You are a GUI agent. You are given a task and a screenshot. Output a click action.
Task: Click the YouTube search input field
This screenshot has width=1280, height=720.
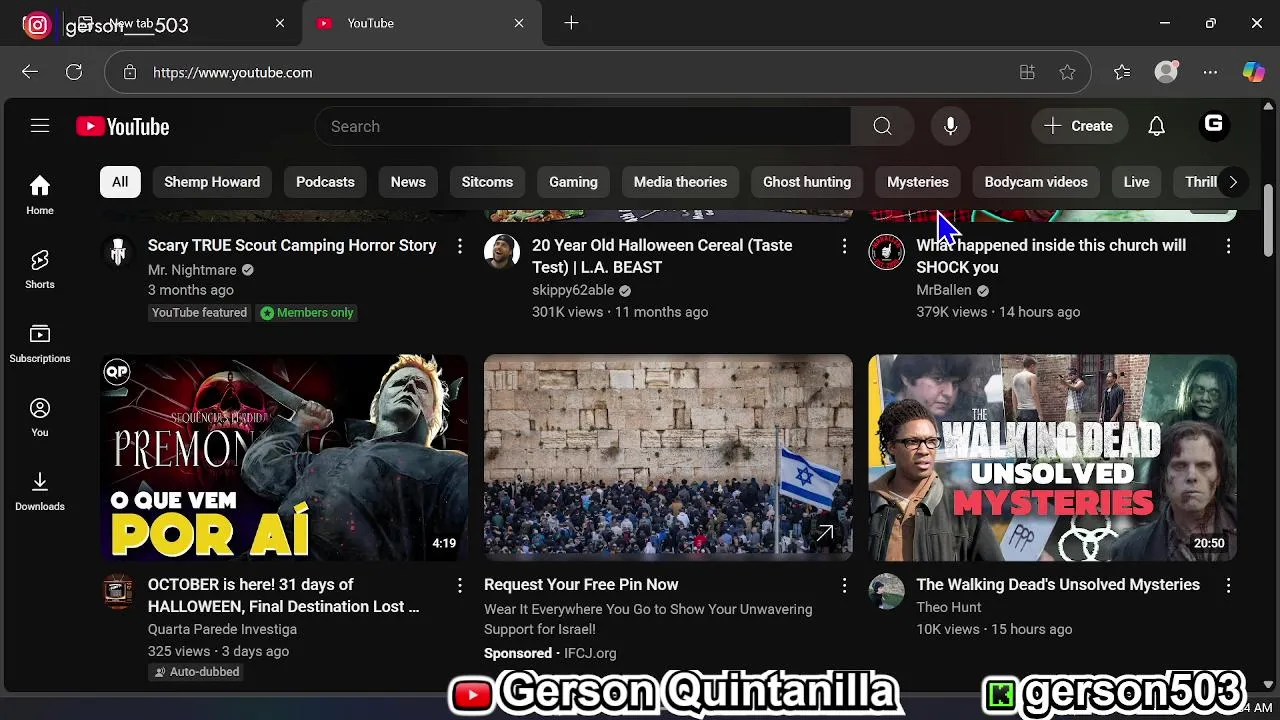[585, 126]
